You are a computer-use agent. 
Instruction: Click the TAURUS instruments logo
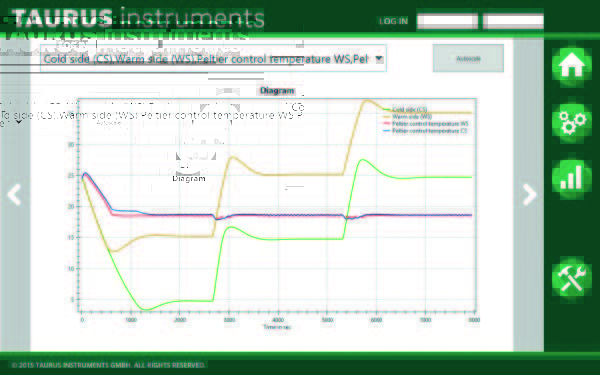138,18
